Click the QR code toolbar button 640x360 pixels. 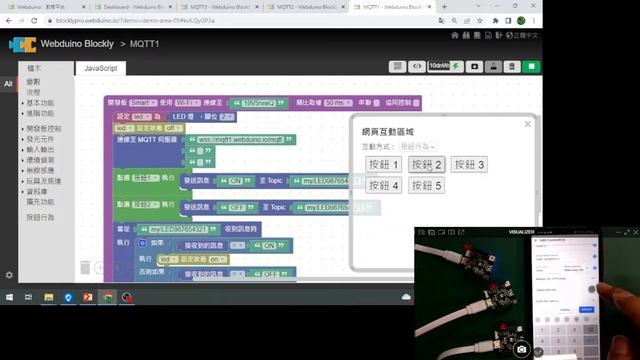(x=398, y=67)
